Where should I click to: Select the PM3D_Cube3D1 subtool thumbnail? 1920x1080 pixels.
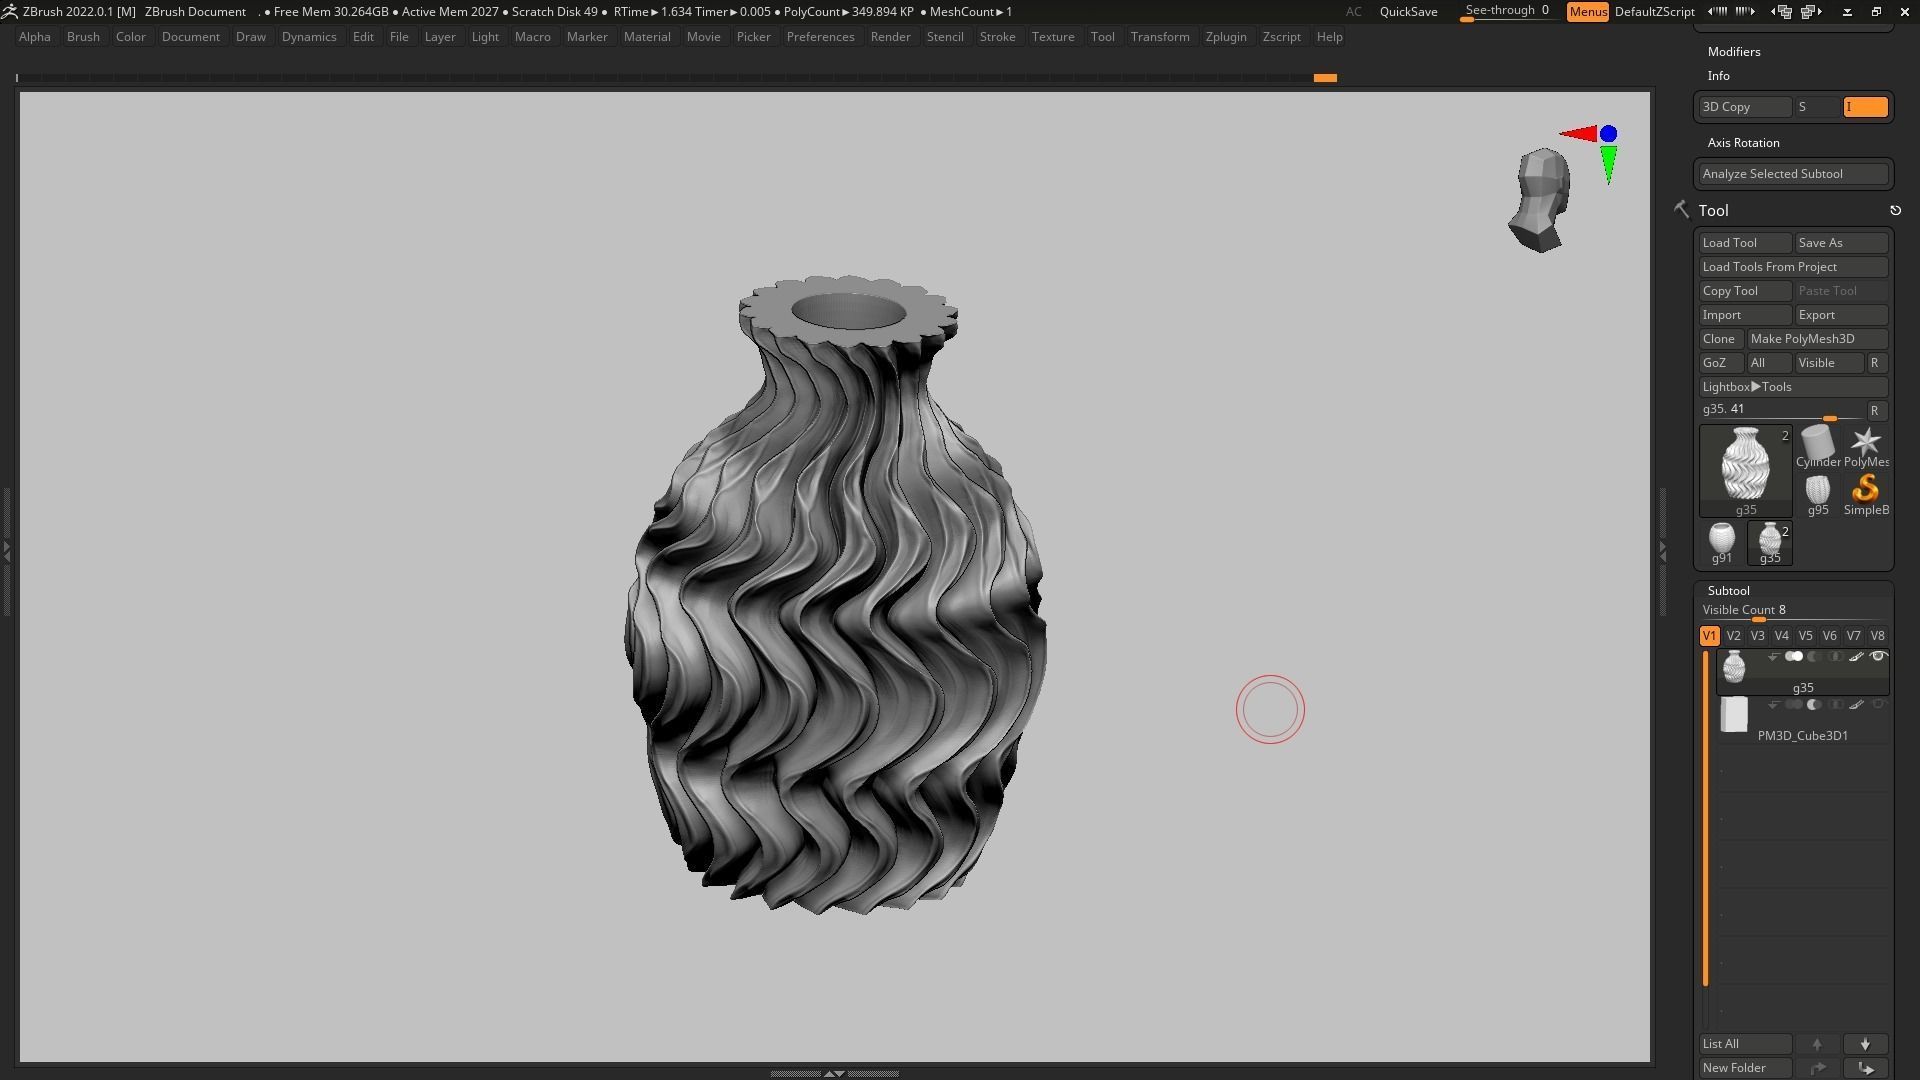point(1733,715)
